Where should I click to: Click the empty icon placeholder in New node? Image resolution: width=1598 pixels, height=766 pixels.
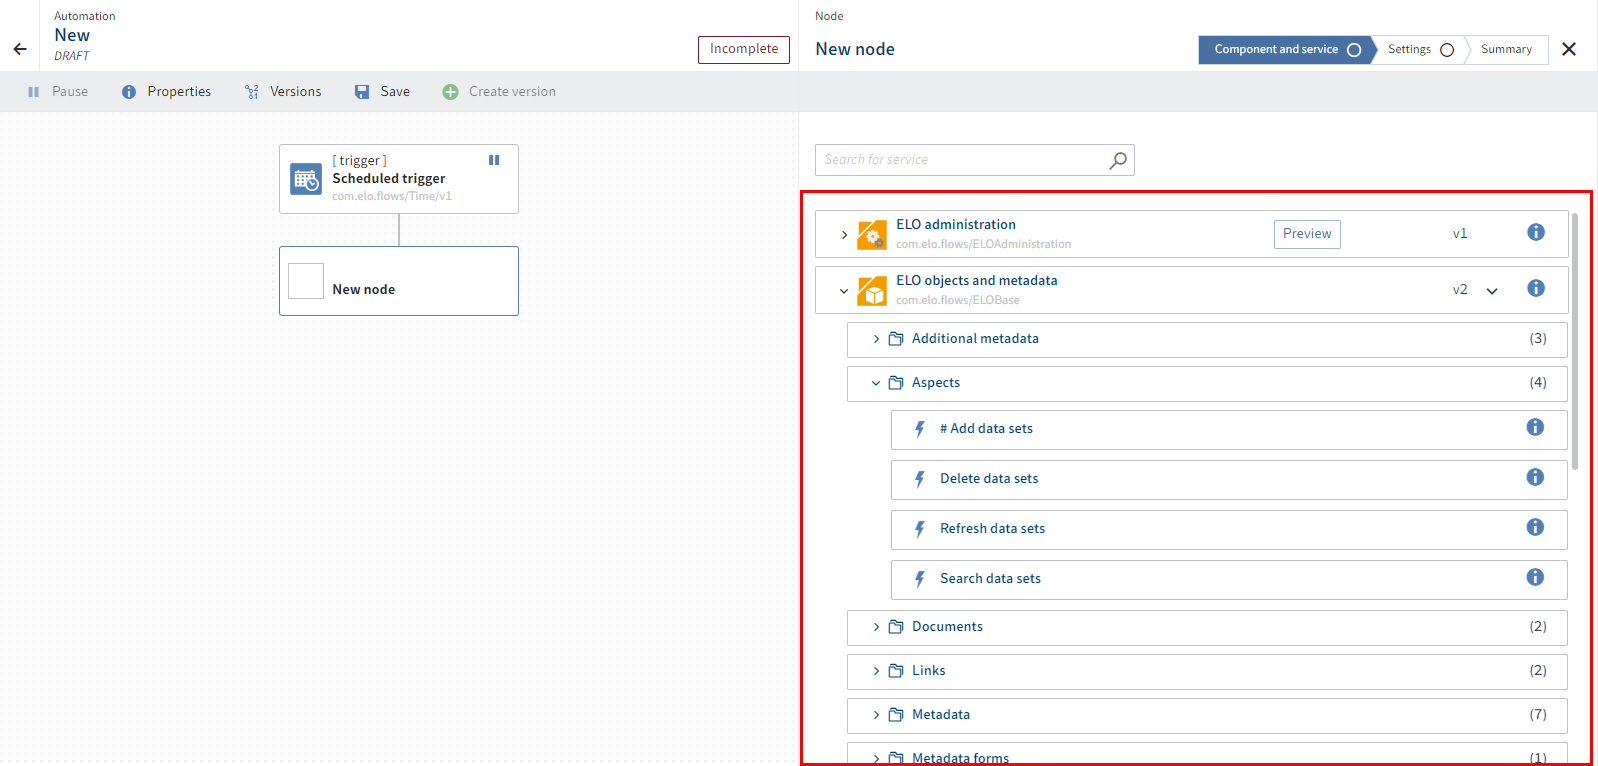(306, 281)
